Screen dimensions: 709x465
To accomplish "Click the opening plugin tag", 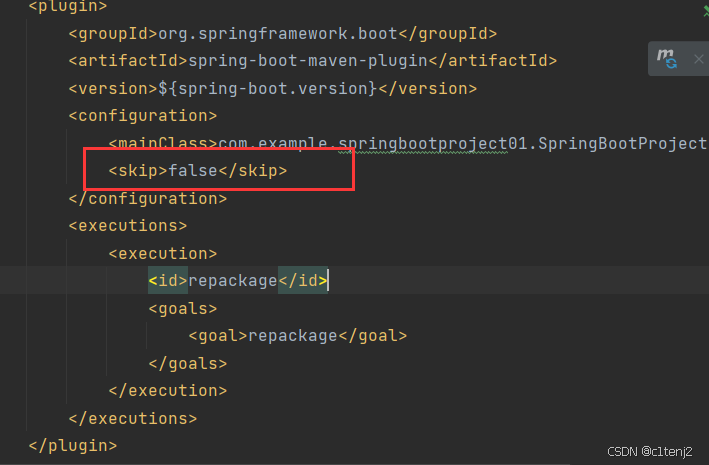I will click(68, 6).
